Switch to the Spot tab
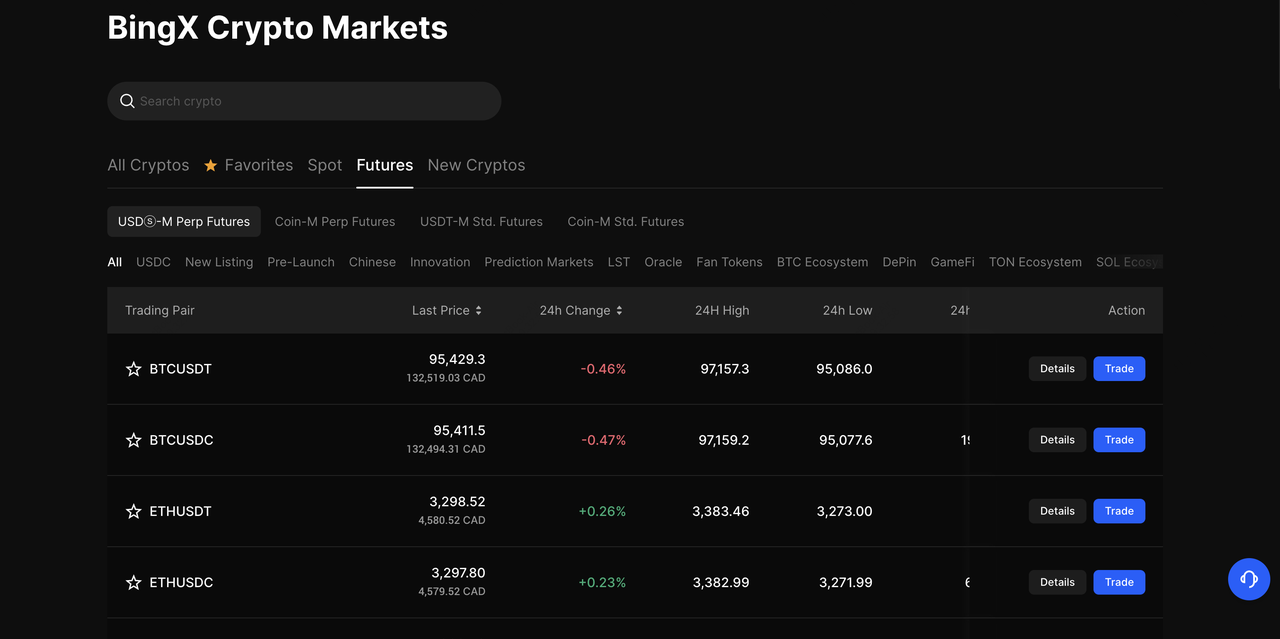 point(324,165)
